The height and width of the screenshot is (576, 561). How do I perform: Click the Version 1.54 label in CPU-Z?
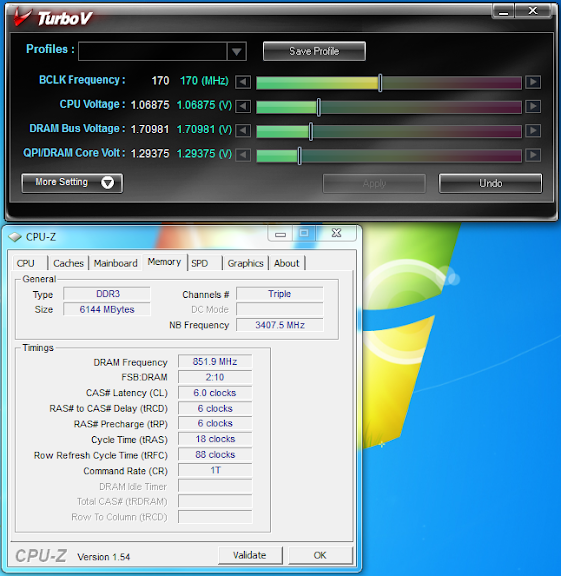click(x=104, y=557)
